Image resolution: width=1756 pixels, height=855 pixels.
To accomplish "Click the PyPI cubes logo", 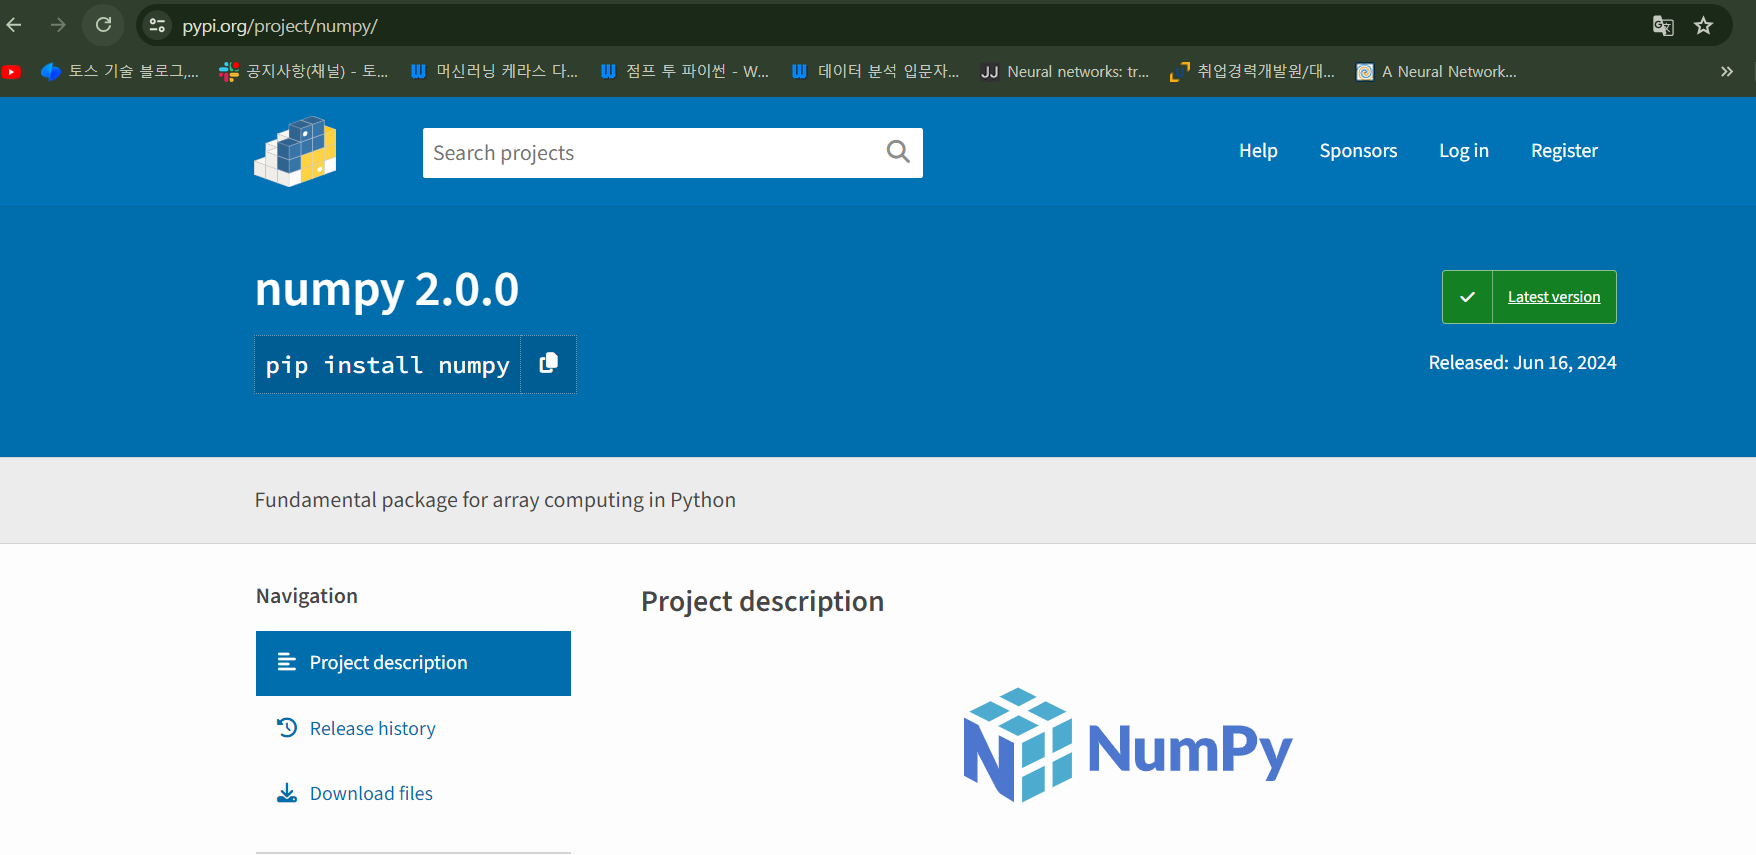I will coord(295,151).
